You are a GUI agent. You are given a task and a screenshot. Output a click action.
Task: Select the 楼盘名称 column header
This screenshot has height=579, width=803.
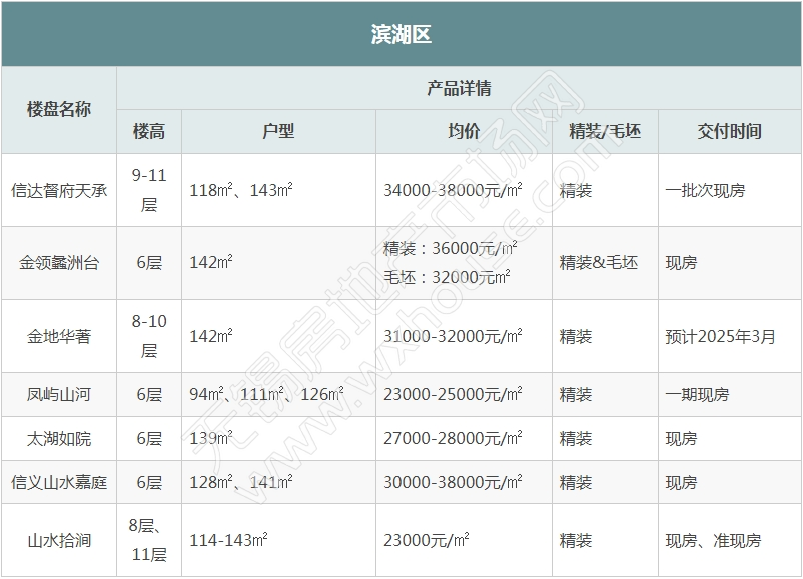tap(59, 109)
